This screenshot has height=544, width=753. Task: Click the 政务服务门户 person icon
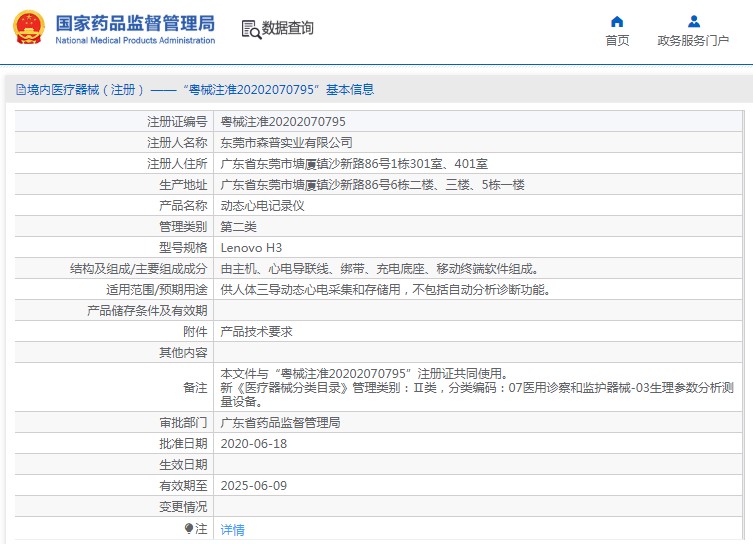coord(693,21)
